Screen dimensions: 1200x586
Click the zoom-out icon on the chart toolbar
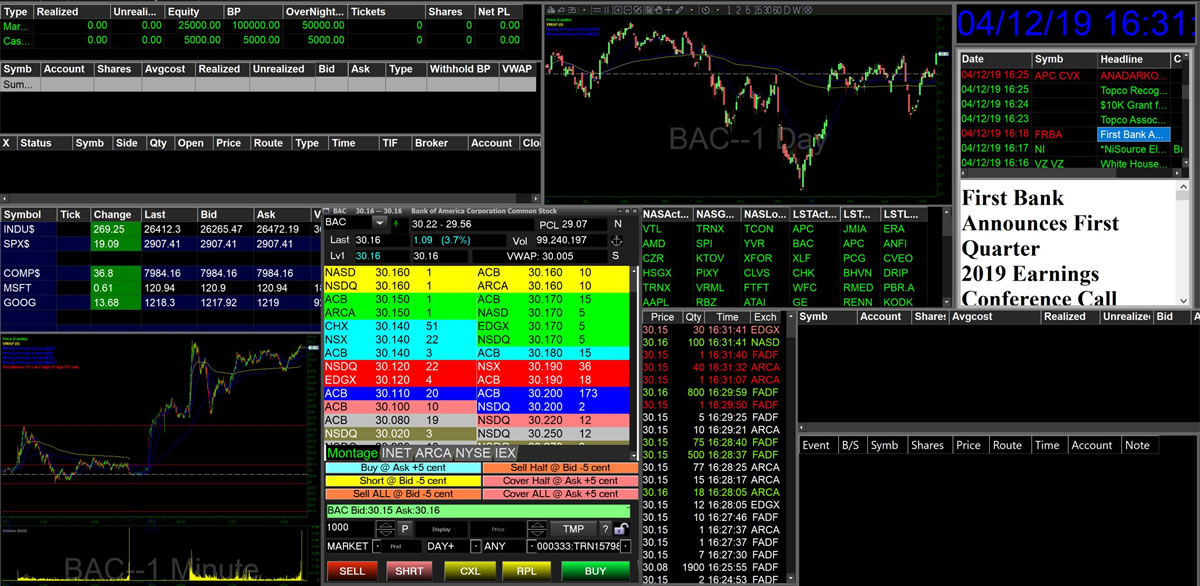[x=628, y=9]
